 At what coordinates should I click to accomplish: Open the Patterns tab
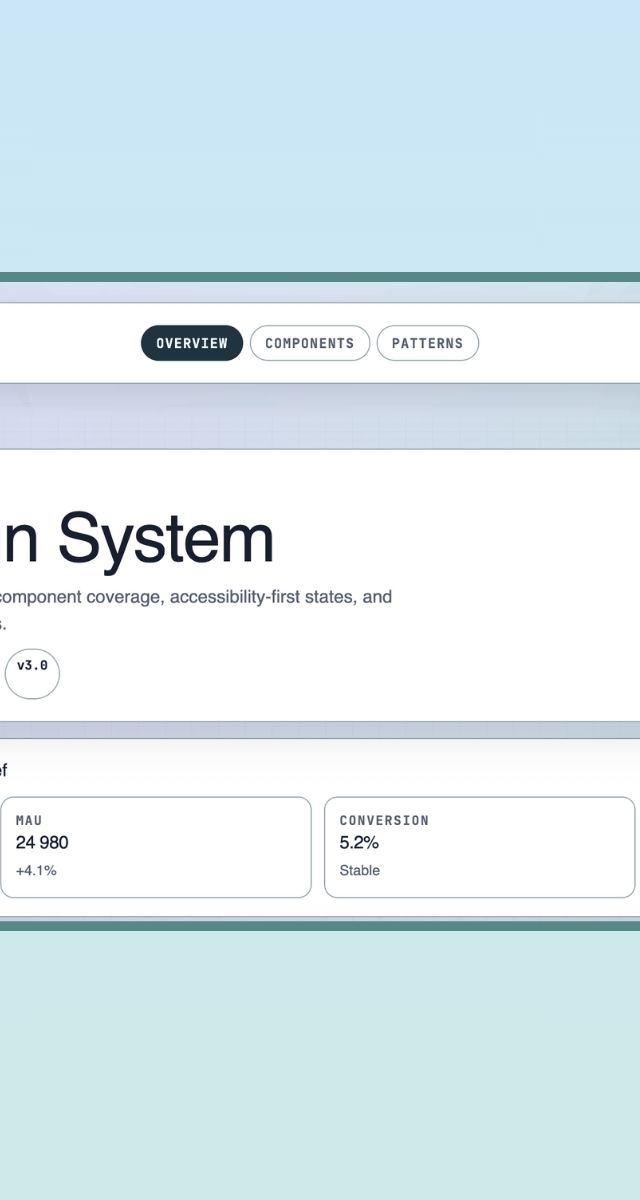click(x=428, y=343)
